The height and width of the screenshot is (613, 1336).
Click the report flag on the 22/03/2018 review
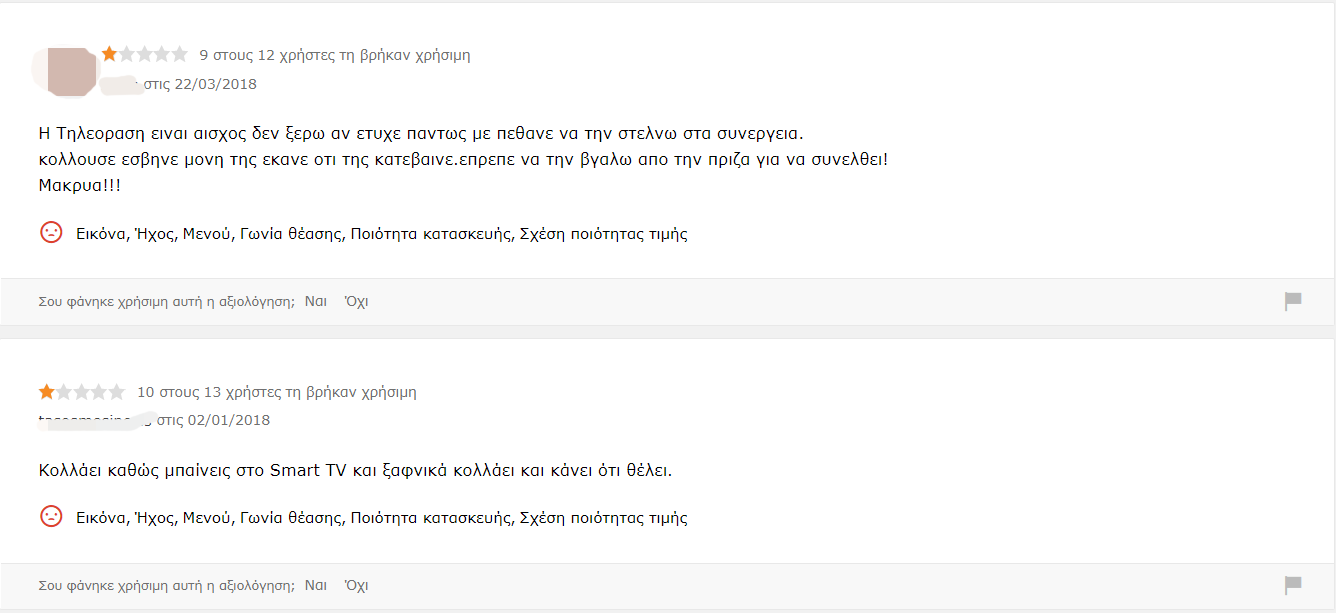(1293, 301)
